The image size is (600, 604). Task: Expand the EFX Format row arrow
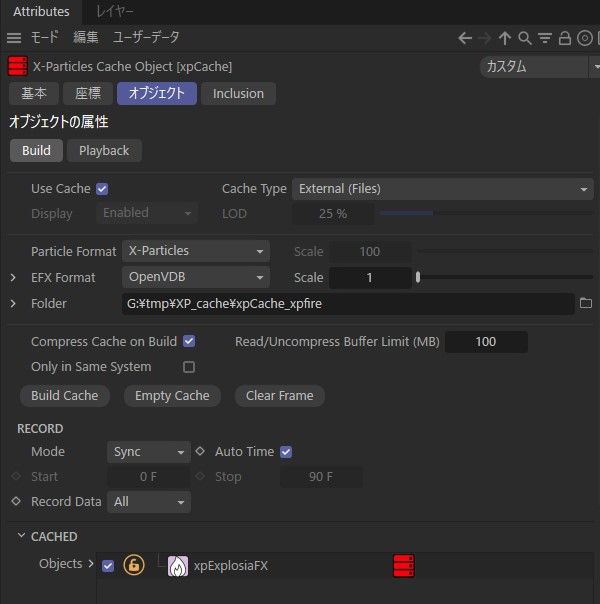(x=13, y=277)
